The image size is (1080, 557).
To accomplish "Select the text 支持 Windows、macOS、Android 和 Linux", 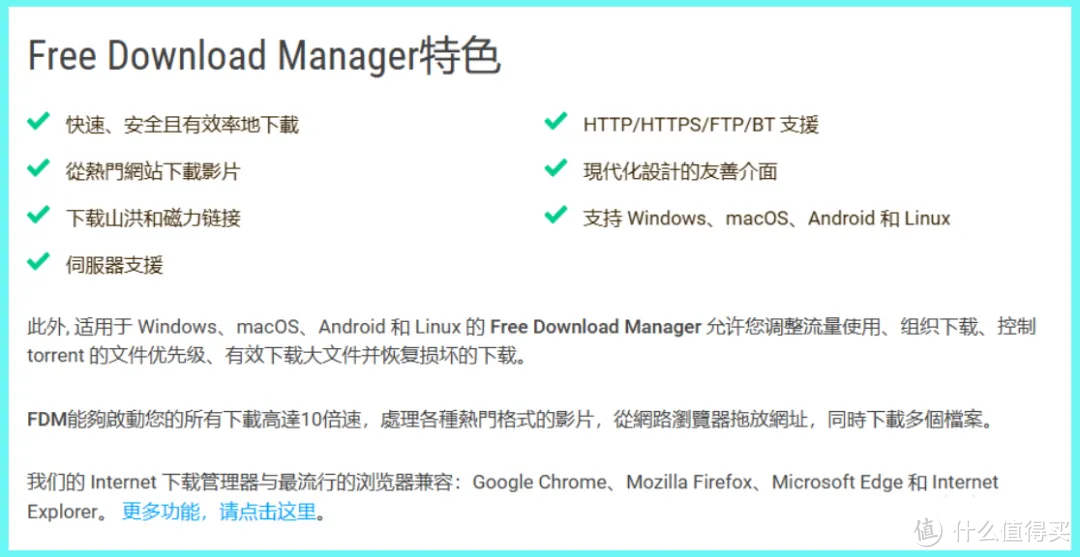I will point(767,218).
